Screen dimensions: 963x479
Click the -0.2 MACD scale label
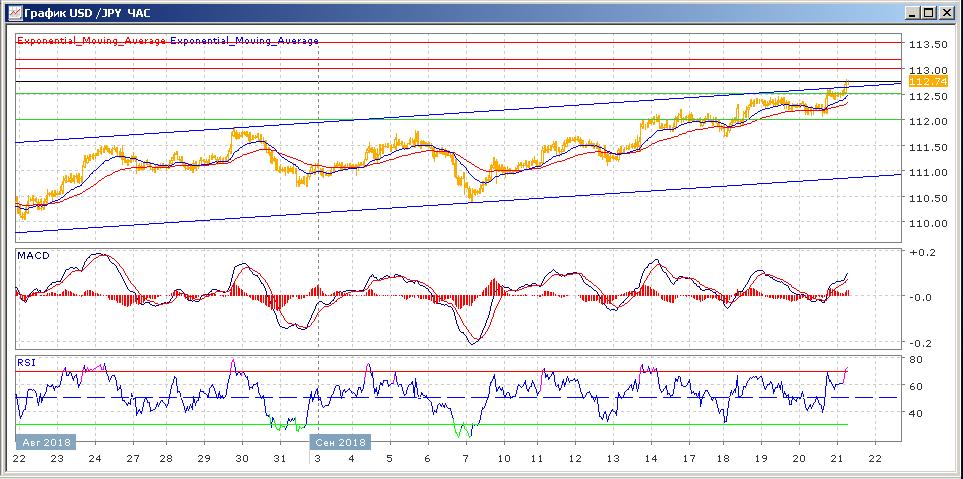click(919, 343)
